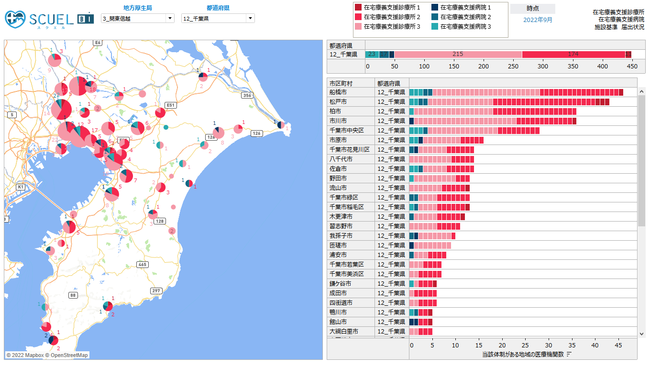Click the sort icon beside the bottom axis title
The height and width of the screenshot is (368, 650).
[x=569, y=355]
